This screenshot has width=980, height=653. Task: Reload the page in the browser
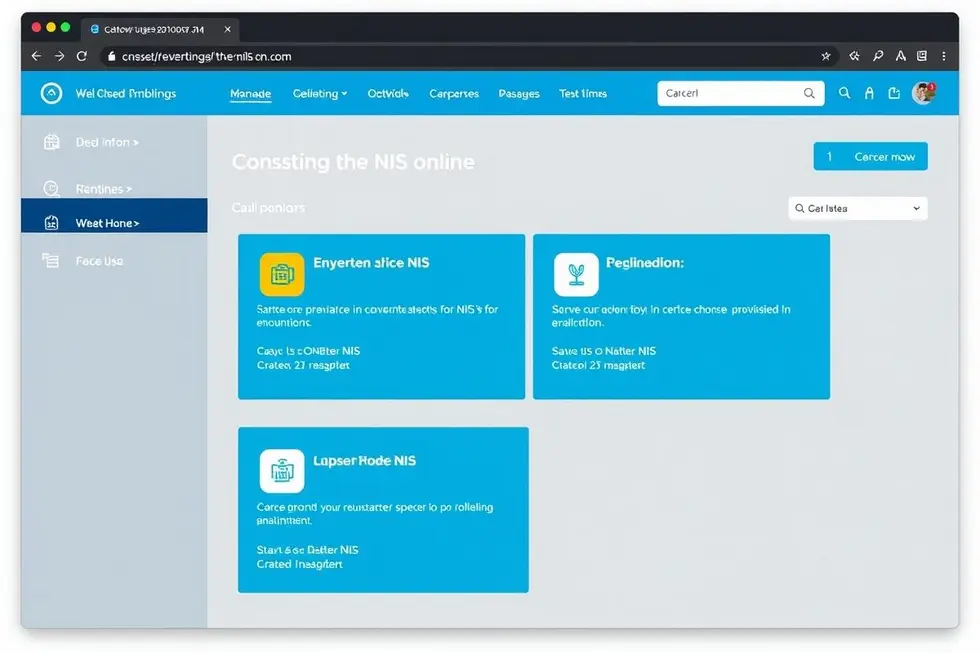click(82, 57)
